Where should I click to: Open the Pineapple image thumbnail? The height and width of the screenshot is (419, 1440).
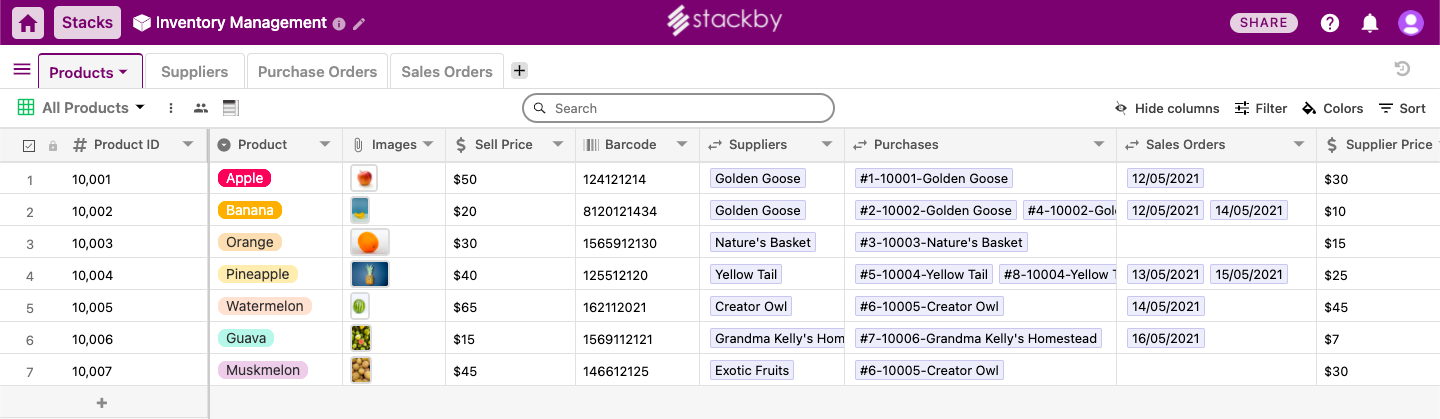(x=369, y=274)
